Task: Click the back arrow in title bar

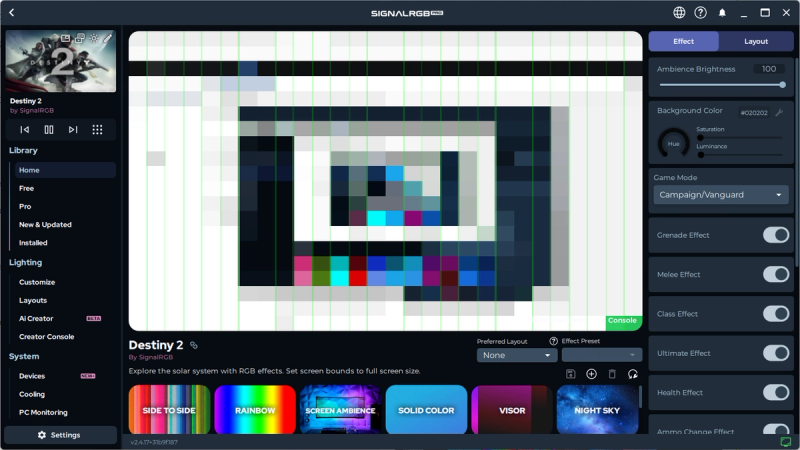Action: pos(11,13)
